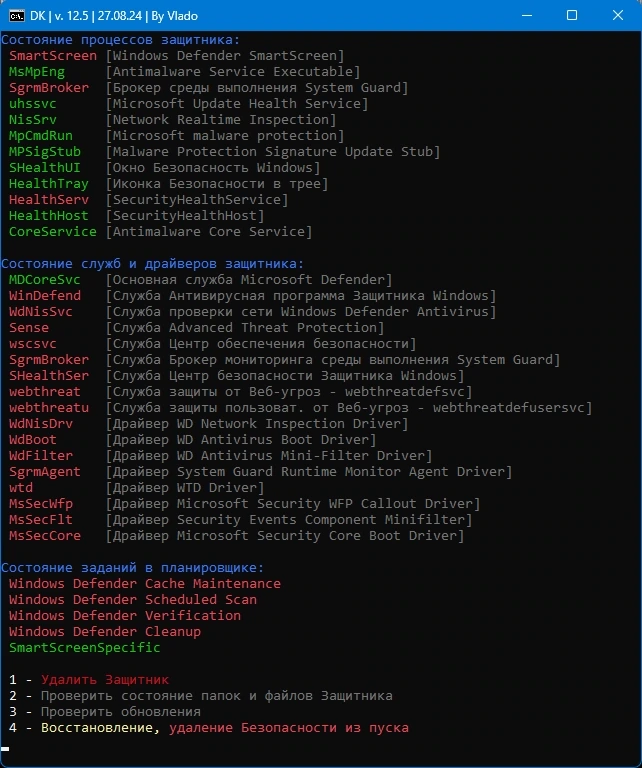
Task: Click '[Основная служба Microsoft Defender]' description
Action: [x=249, y=280]
